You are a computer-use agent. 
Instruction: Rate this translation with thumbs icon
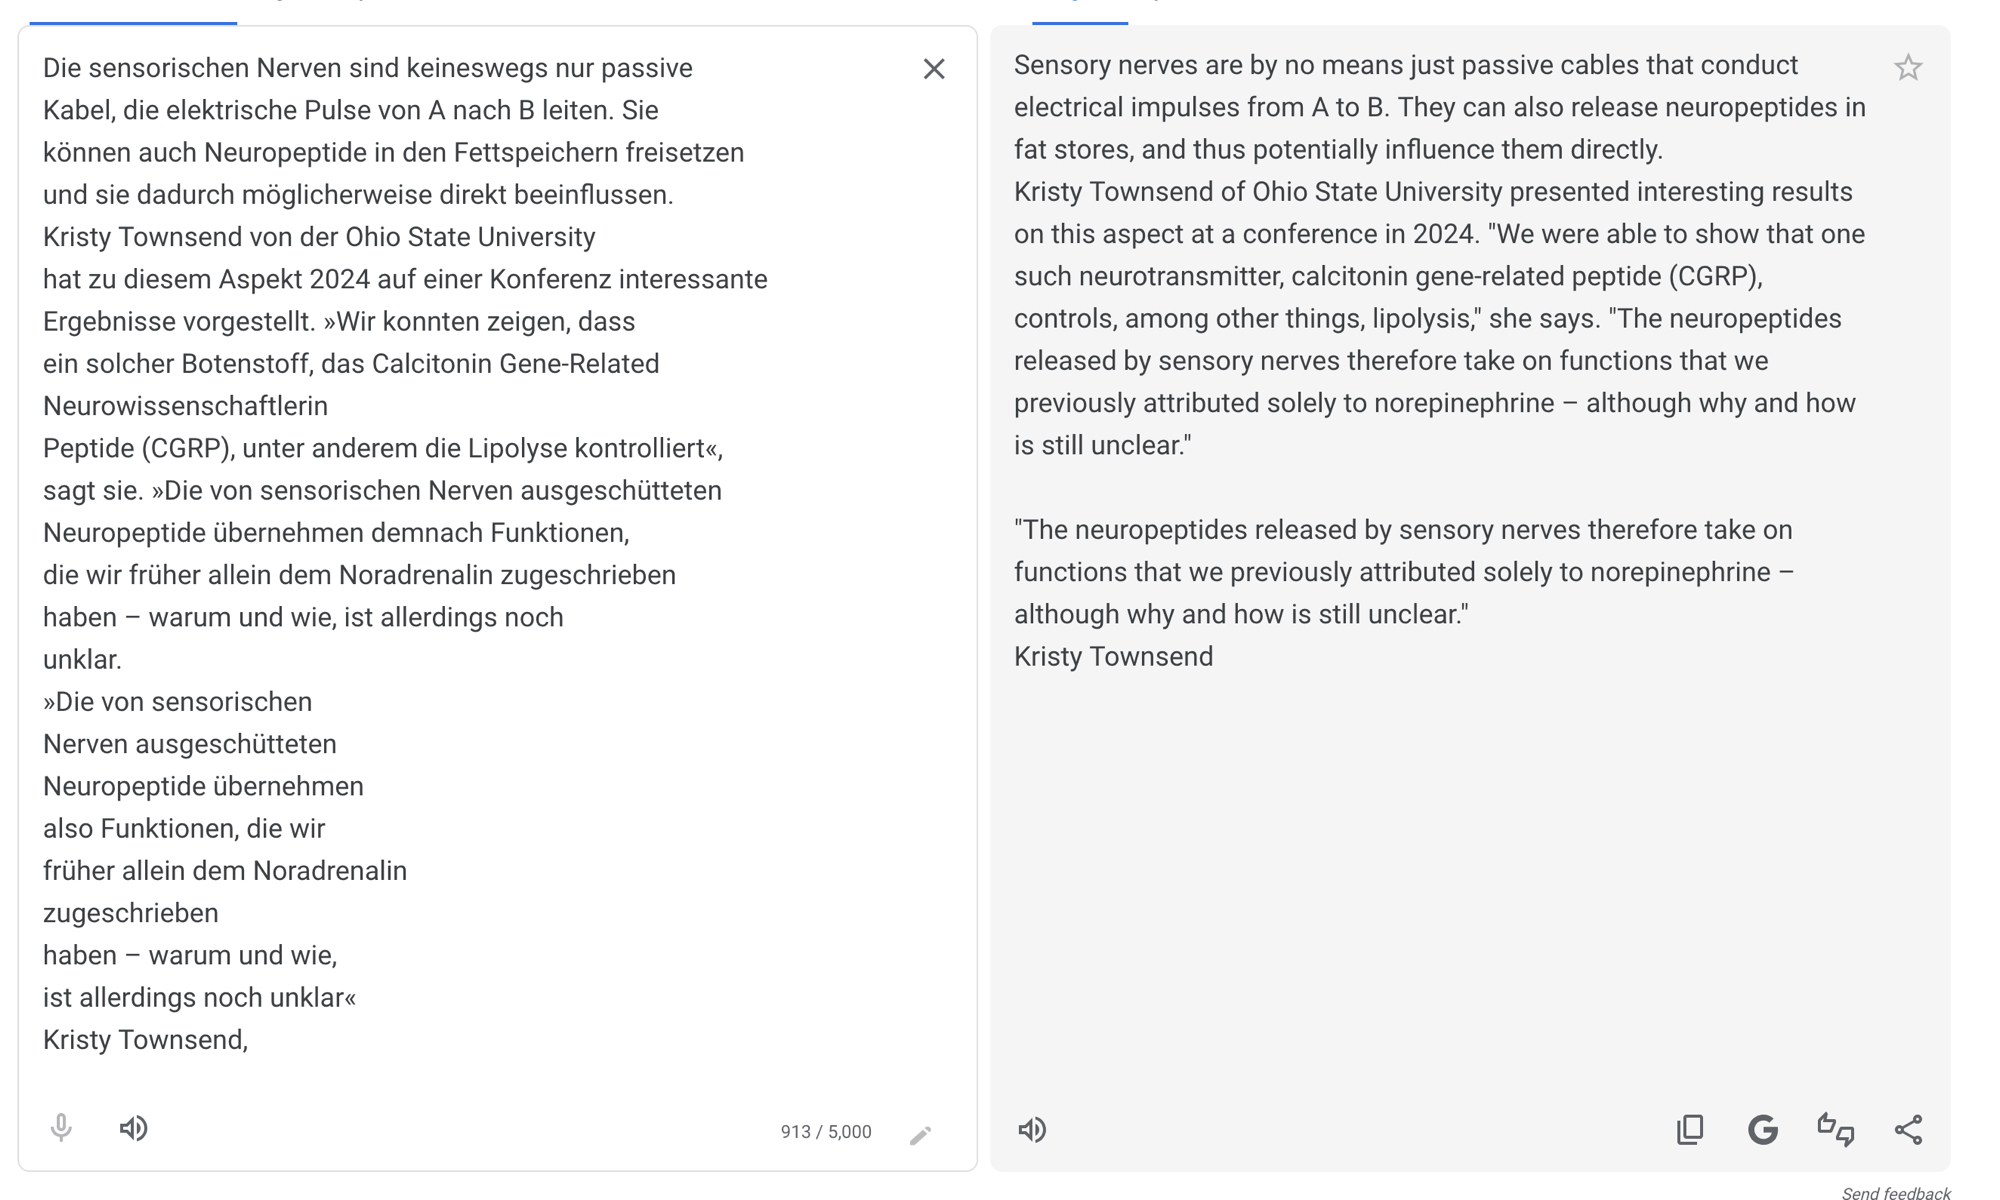tap(1835, 1130)
